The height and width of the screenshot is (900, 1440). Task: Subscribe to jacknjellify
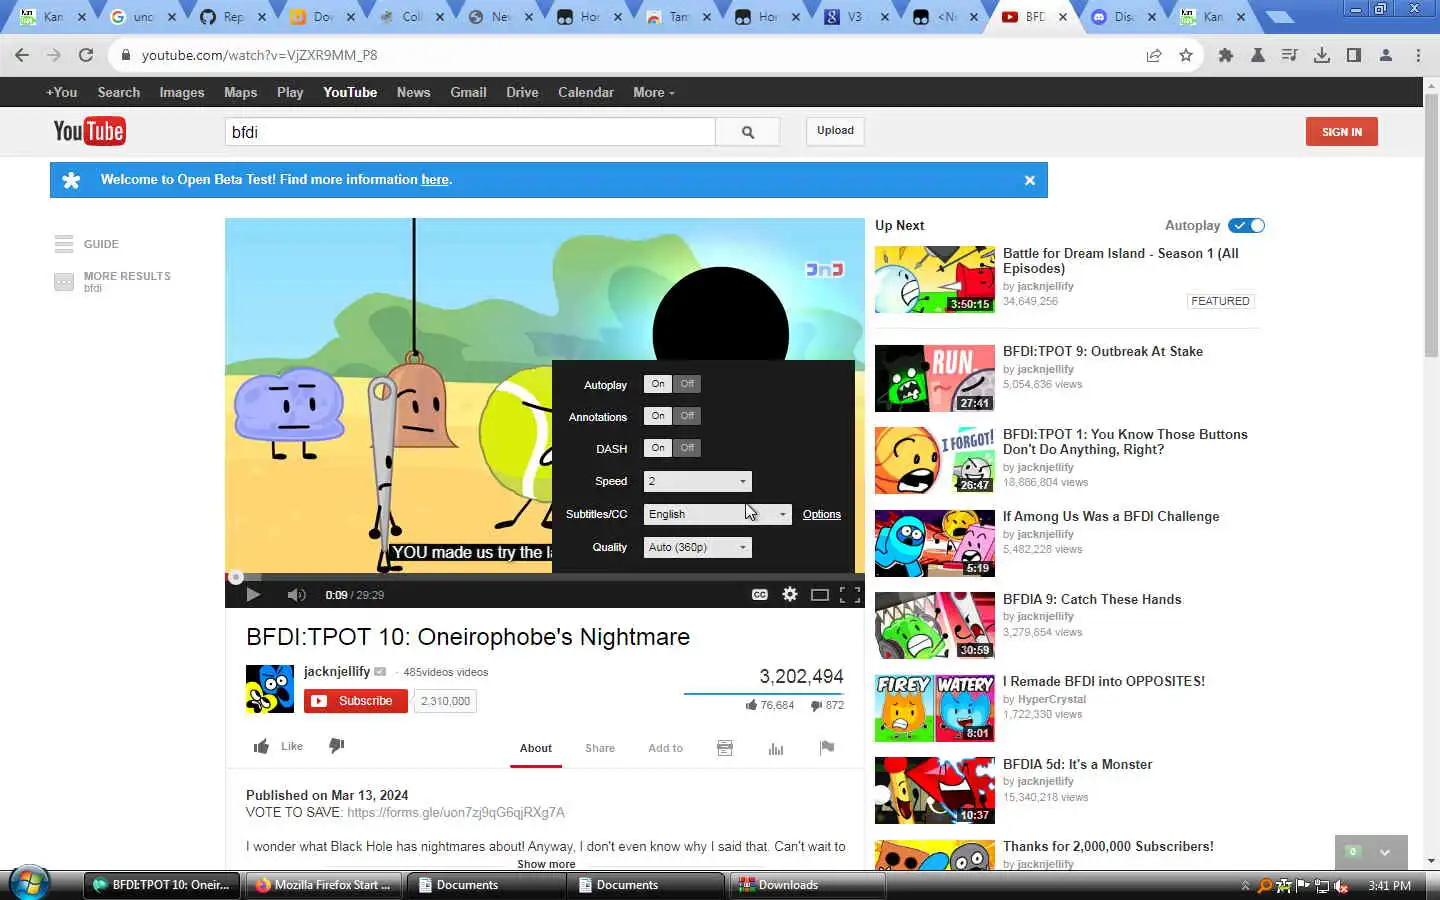pyautogui.click(x=356, y=701)
